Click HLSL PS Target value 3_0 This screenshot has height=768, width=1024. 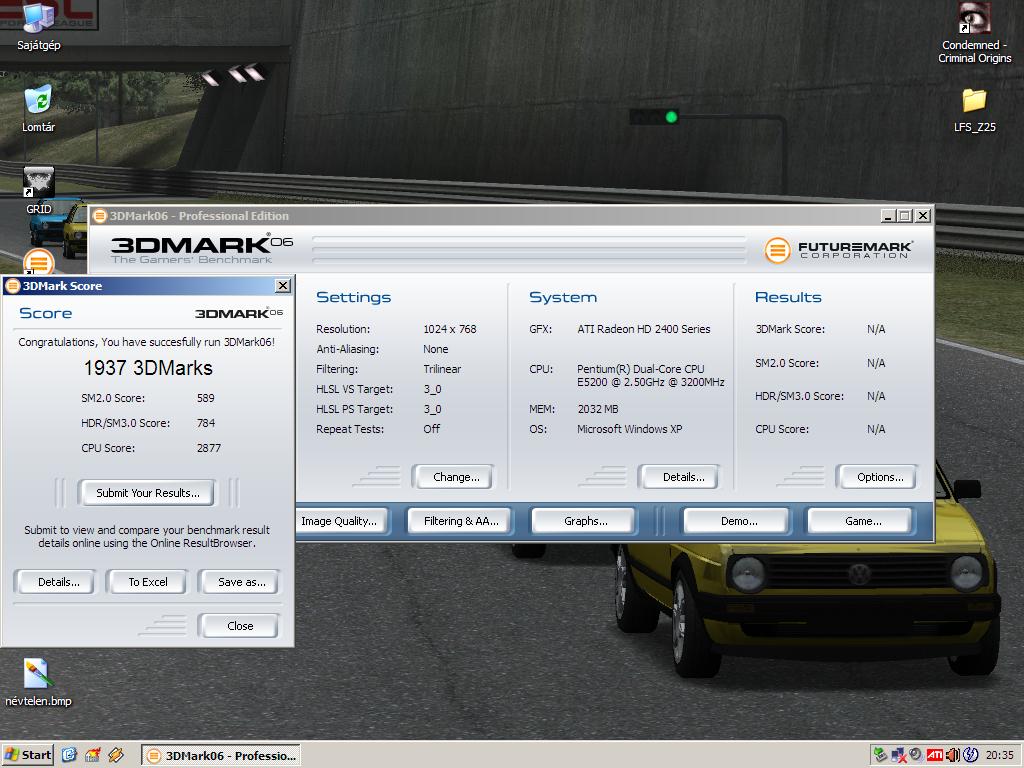click(432, 409)
